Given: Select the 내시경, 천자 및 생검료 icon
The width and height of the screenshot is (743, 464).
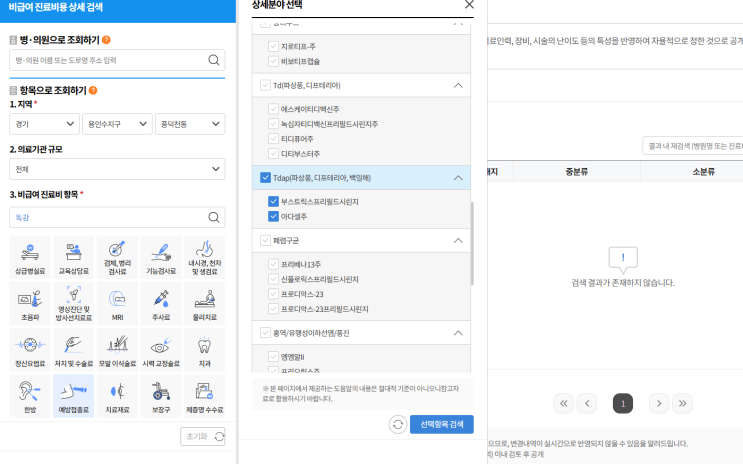Looking at the screenshot, I should pos(205,257).
